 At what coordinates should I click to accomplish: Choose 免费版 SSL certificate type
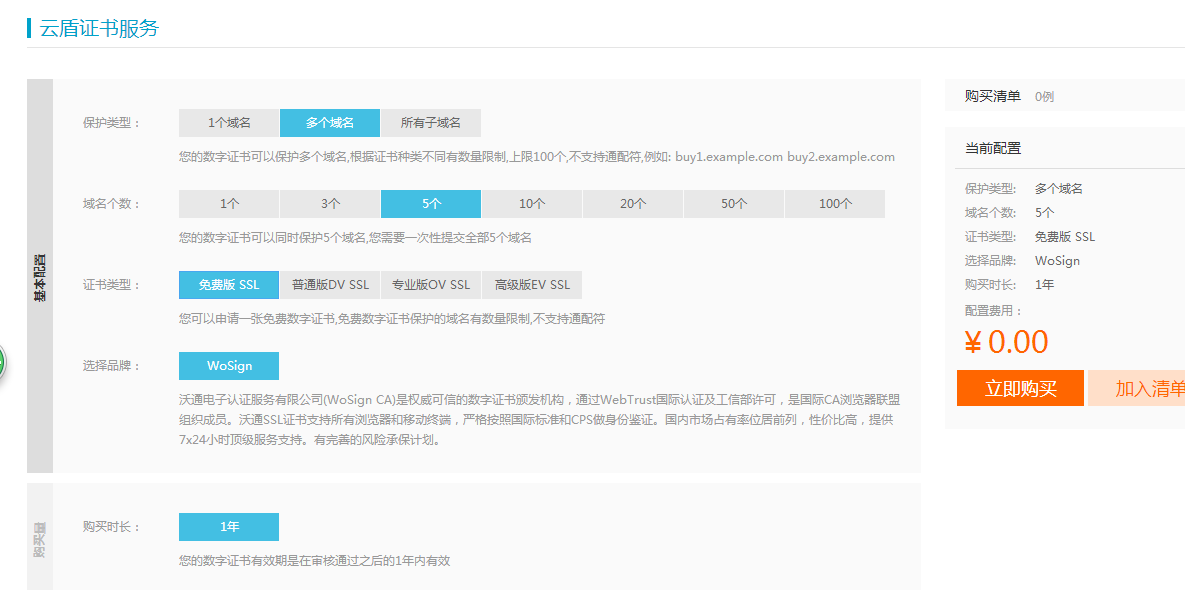coord(229,285)
